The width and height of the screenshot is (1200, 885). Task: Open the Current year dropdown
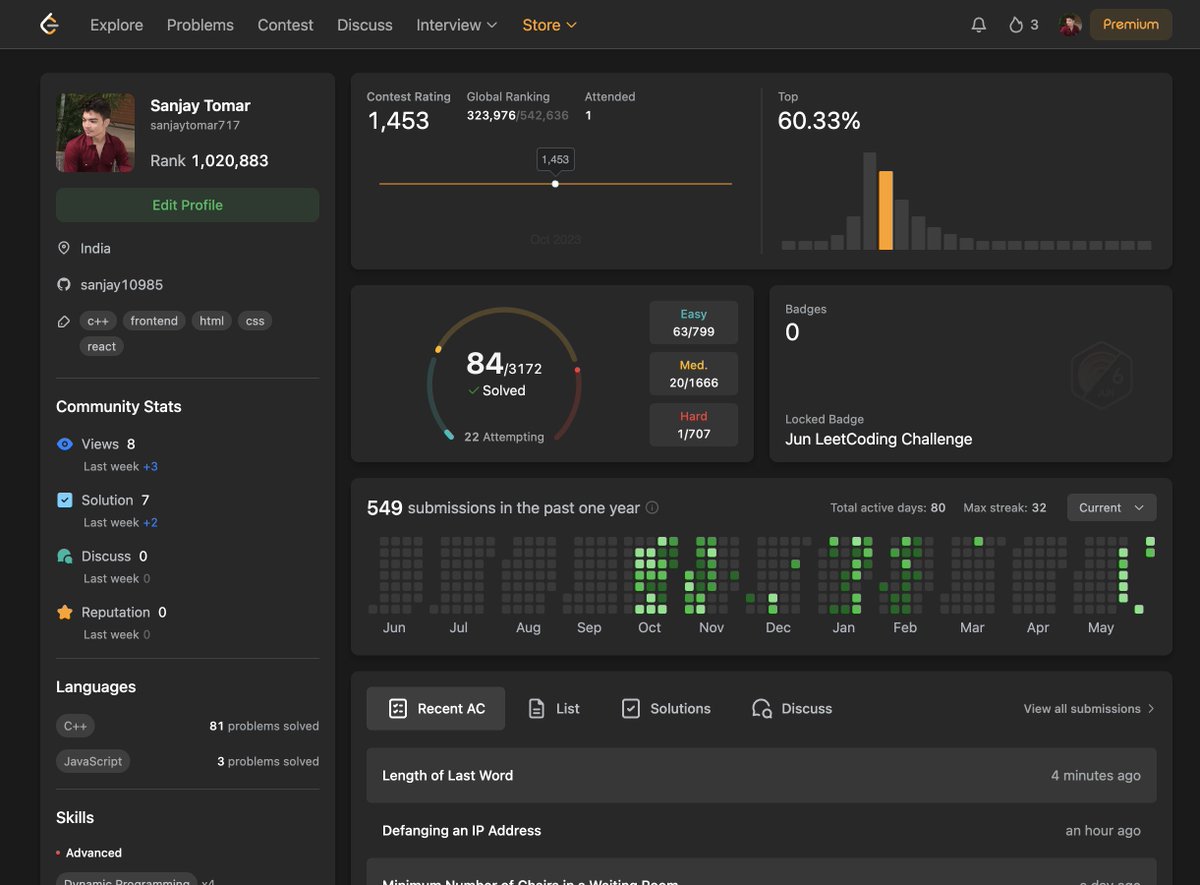(1112, 508)
